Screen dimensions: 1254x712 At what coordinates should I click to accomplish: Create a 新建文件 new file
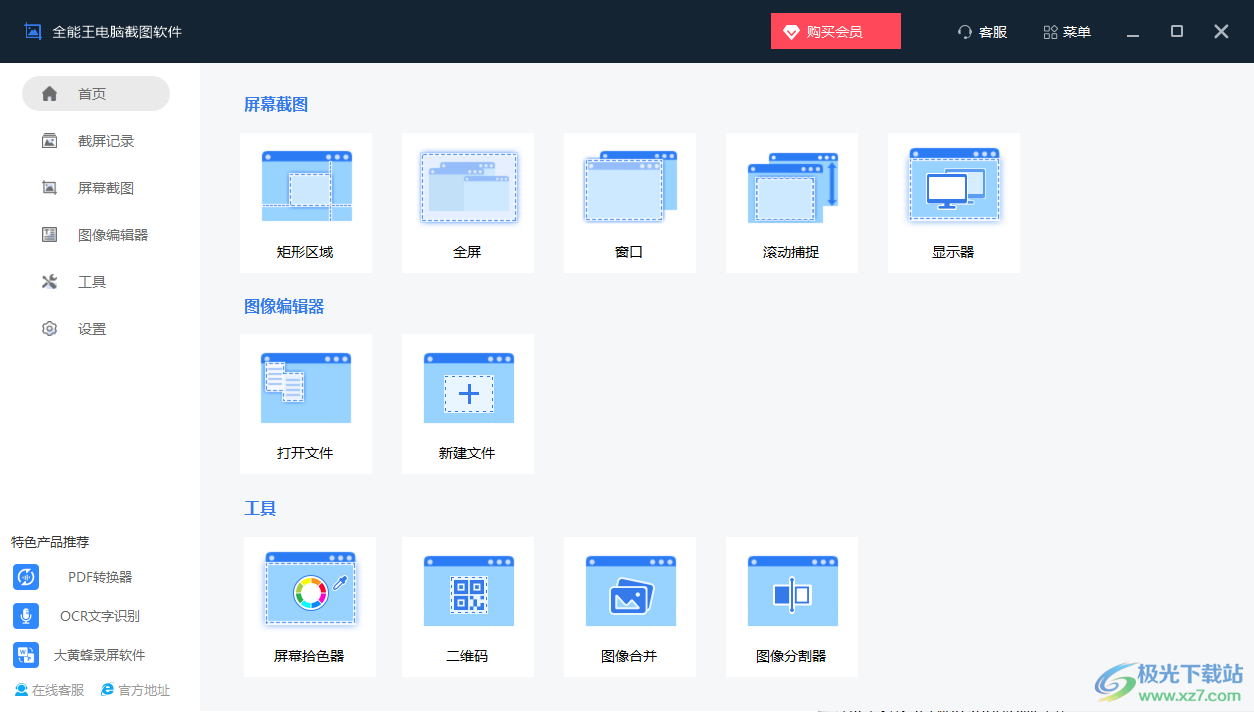click(x=468, y=404)
